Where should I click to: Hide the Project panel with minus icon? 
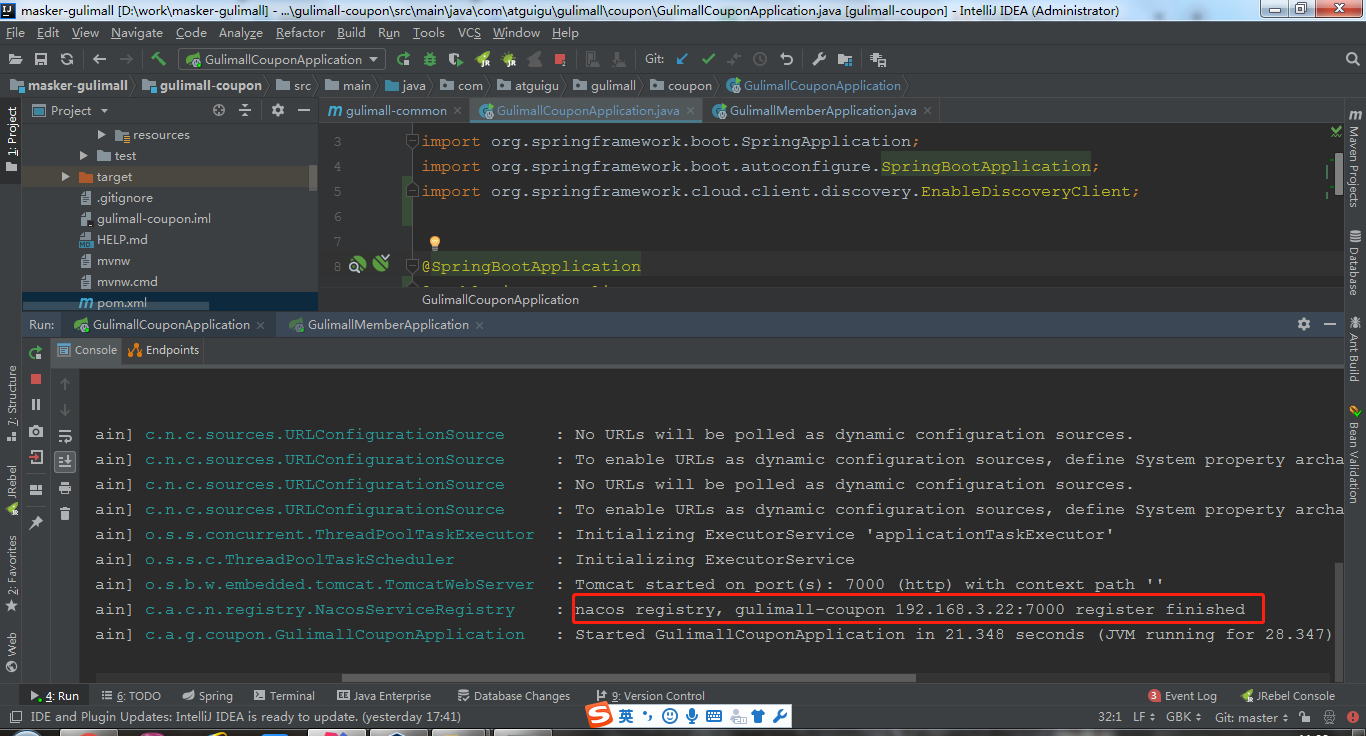[x=303, y=110]
